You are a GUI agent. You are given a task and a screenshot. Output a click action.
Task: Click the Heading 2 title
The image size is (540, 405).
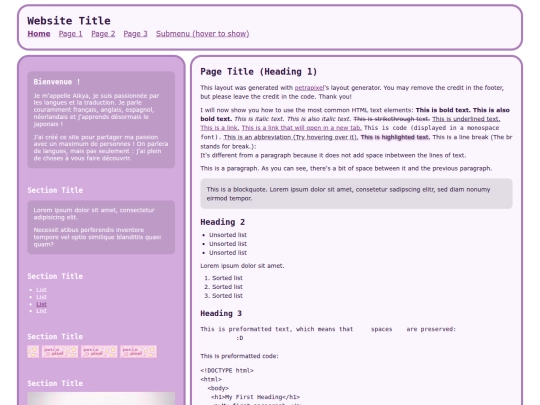click(222, 222)
